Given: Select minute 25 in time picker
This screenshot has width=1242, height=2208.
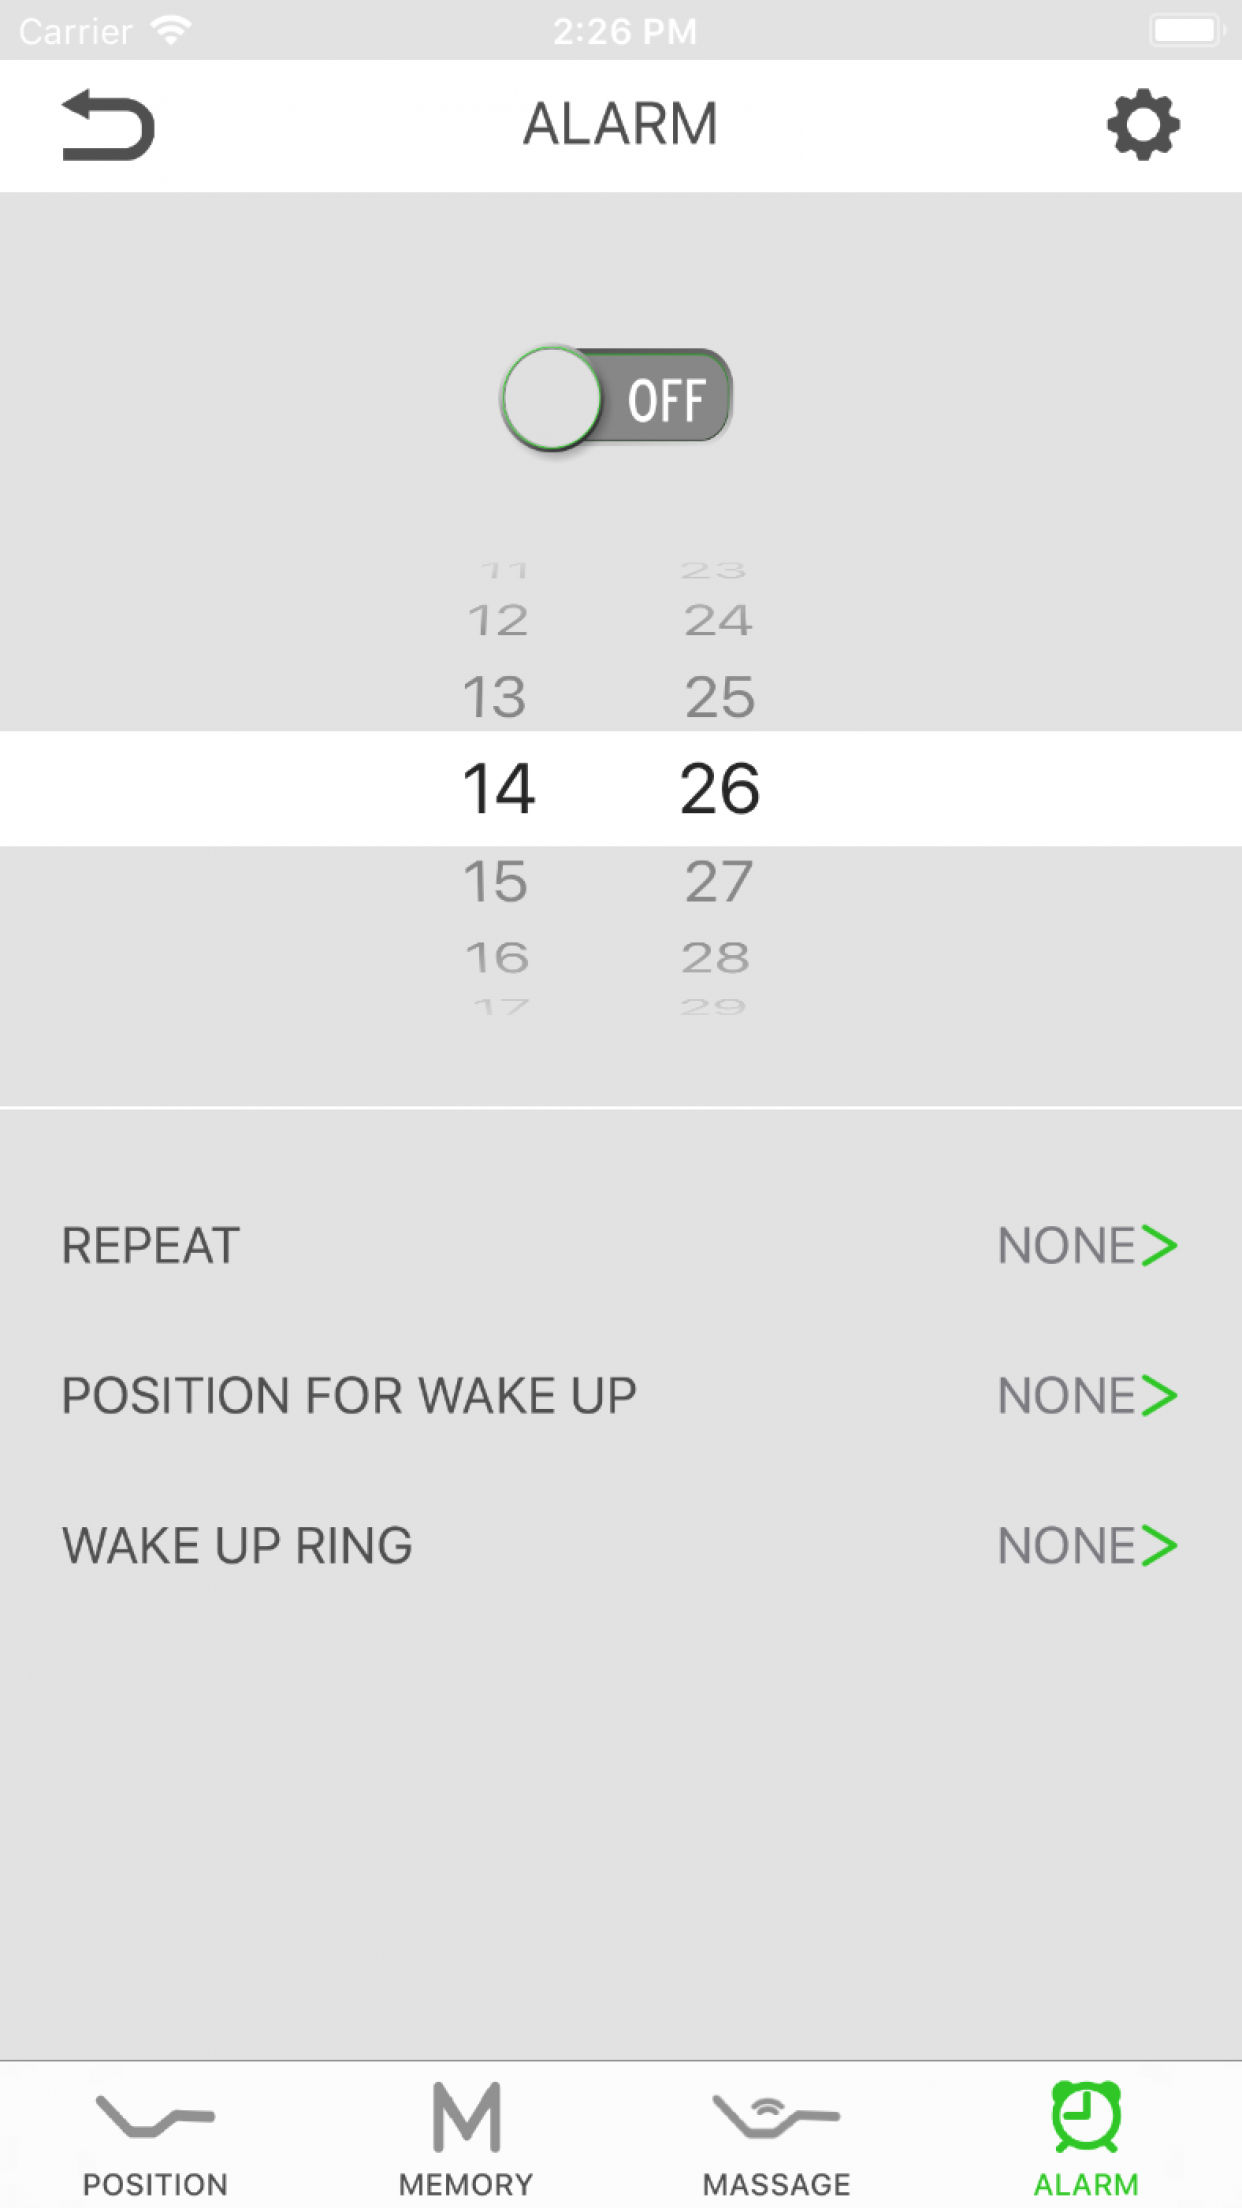Looking at the screenshot, I should [x=720, y=697].
